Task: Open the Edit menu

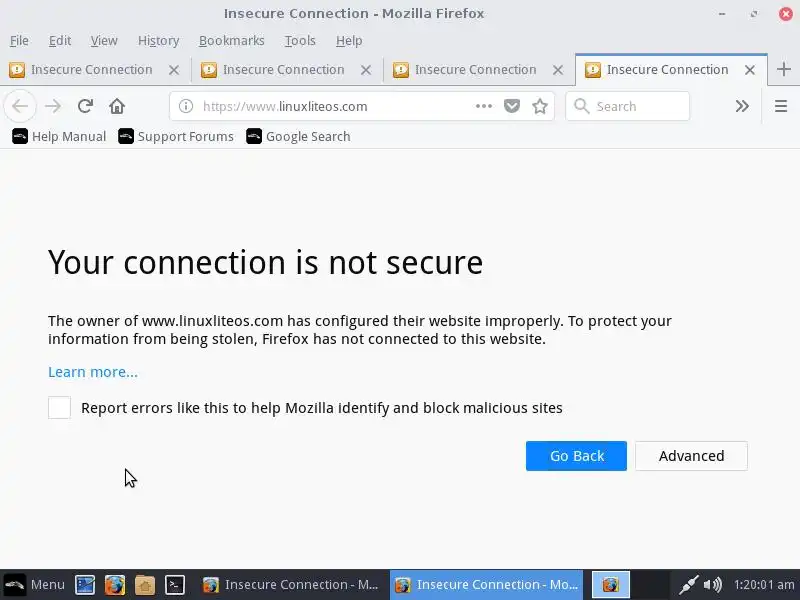Action: coord(60,40)
